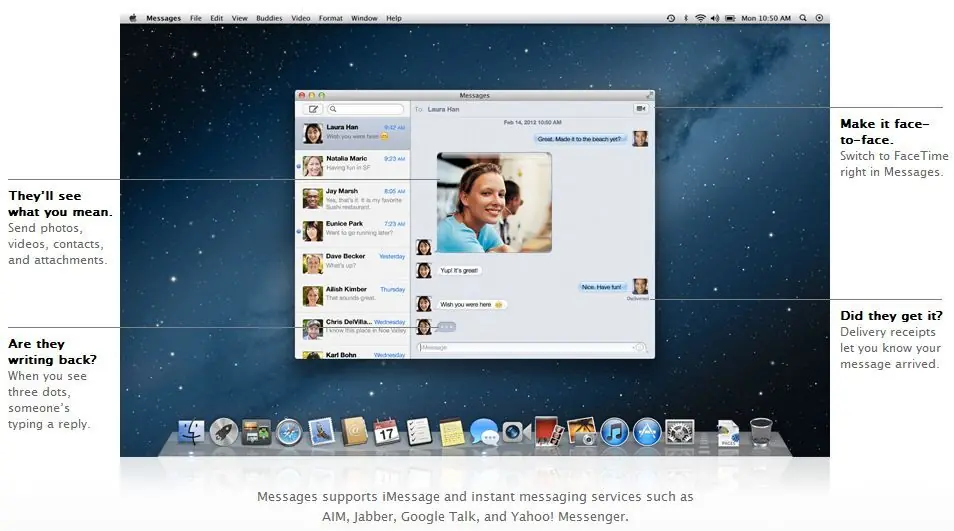
Task: Select the Laura Han conversation
Action: point(353,133)
